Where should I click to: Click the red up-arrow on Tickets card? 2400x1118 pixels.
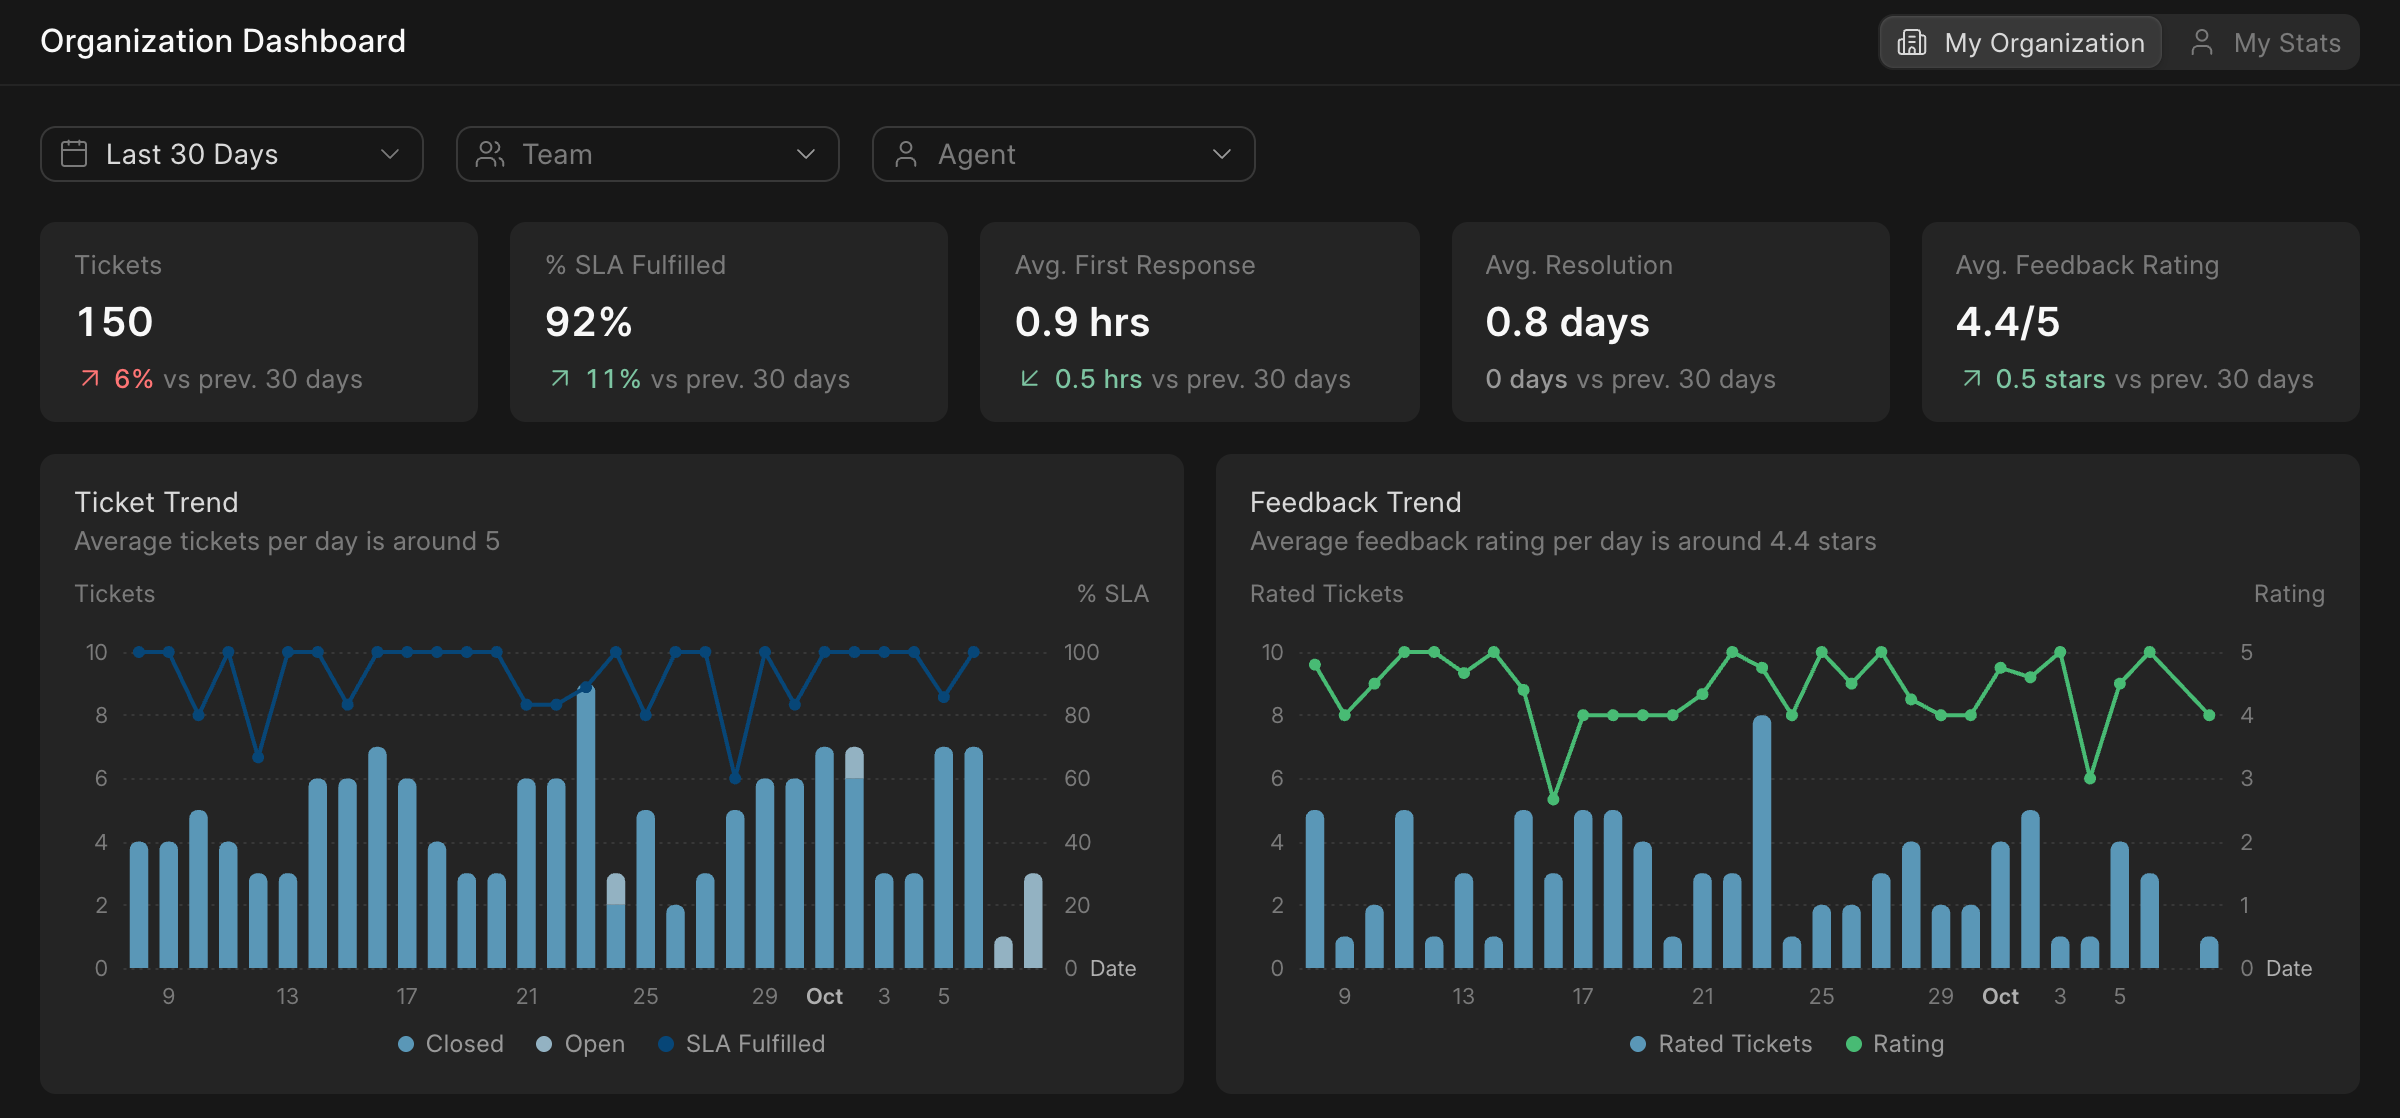90,379
